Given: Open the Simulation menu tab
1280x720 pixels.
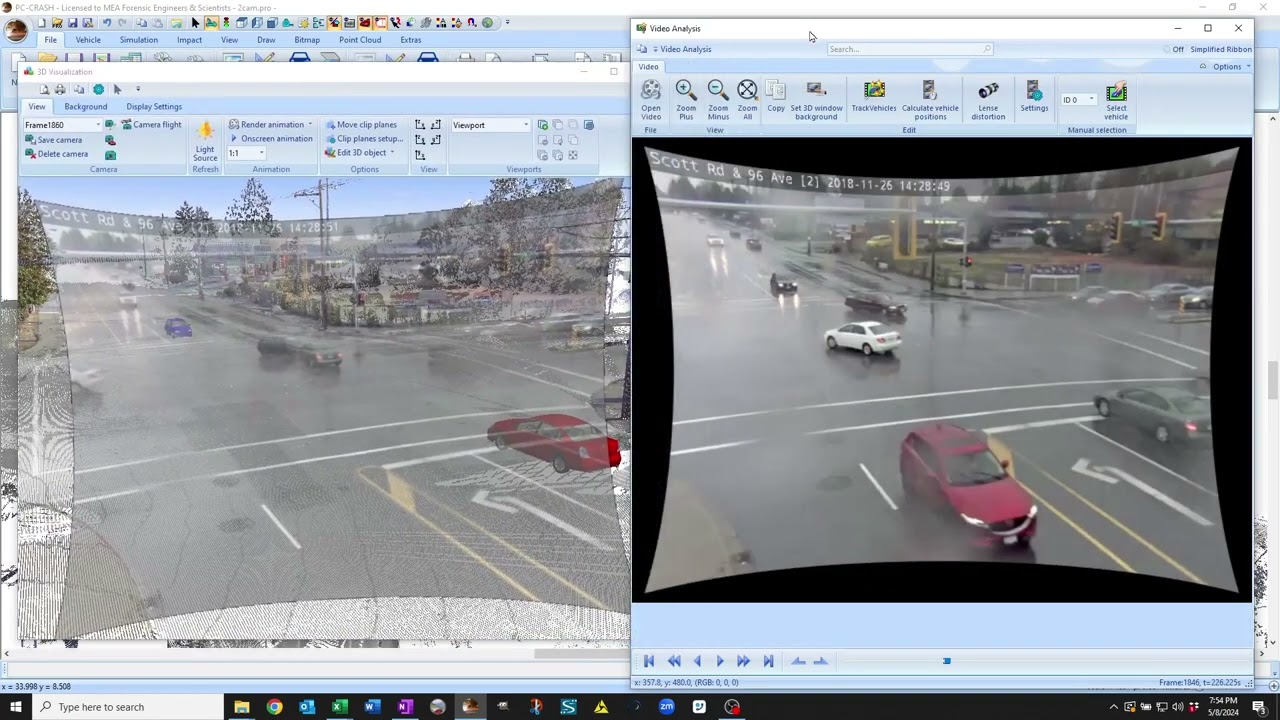Looking at the screenshot, I should click(x=139, y=40).
